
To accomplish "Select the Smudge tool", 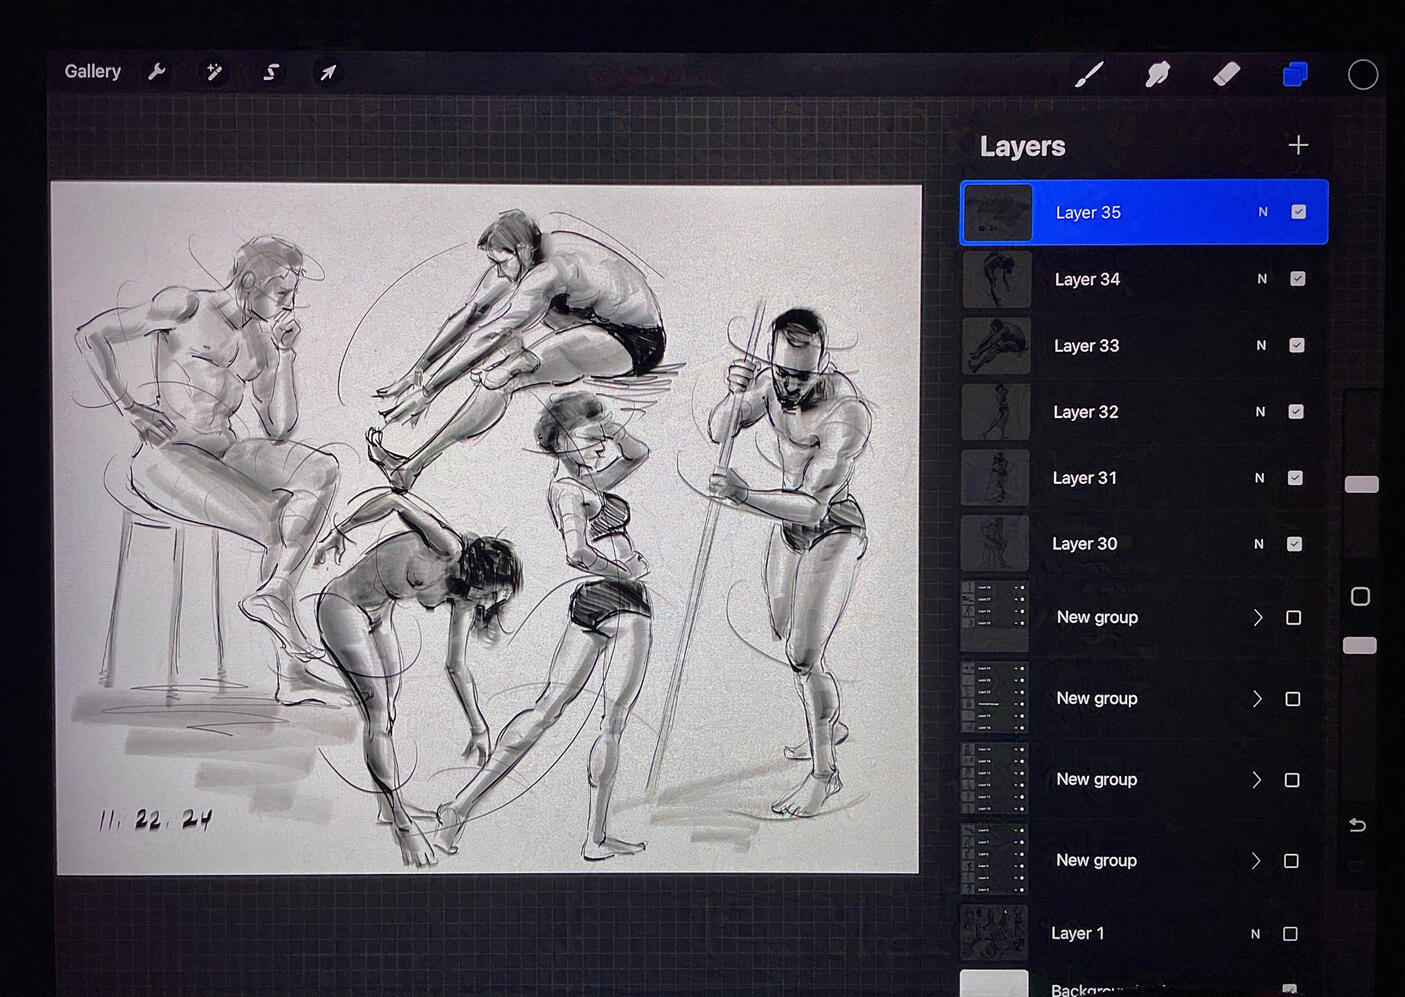I will click(1158, 74).
